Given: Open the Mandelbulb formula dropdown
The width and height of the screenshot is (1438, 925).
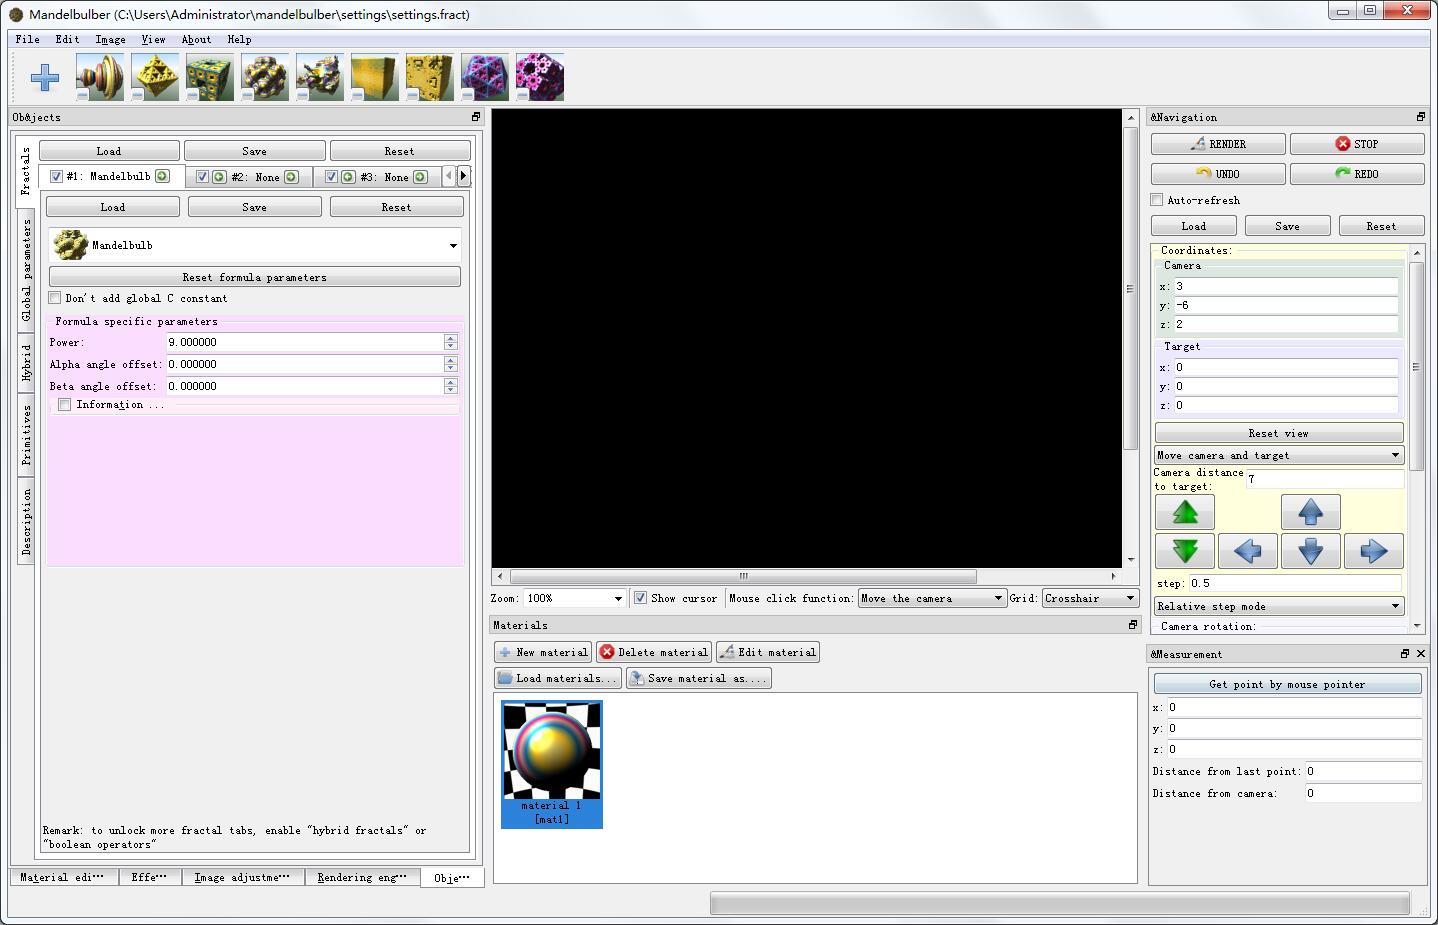Looking at the screenshot, I should (255, 245).
